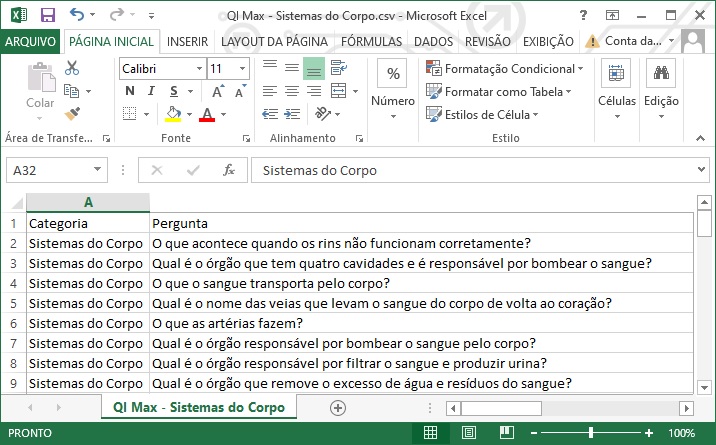Click the Redo arrow icon

click(x=116, y=15)
